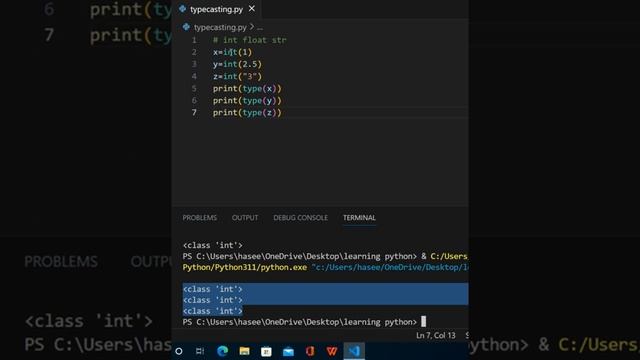
Task: Click the comment line '# int float str'
Action: click(249, 40)
